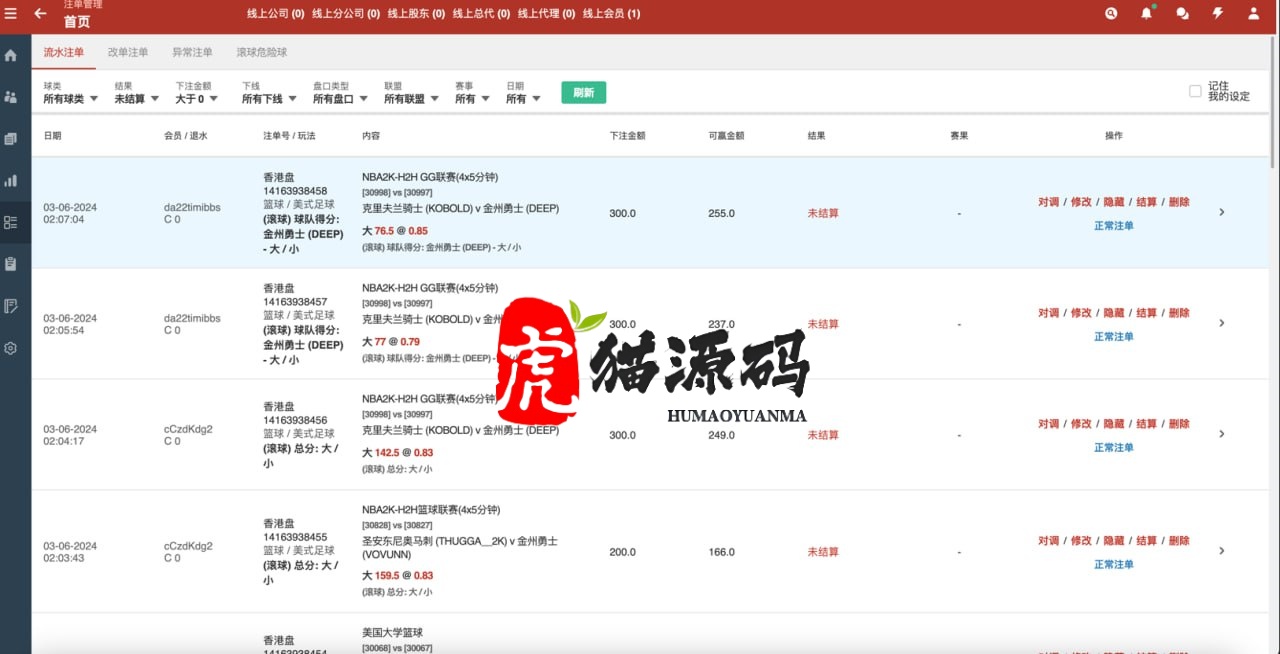Click 线上会员 (1) in the header

[612, 14]
